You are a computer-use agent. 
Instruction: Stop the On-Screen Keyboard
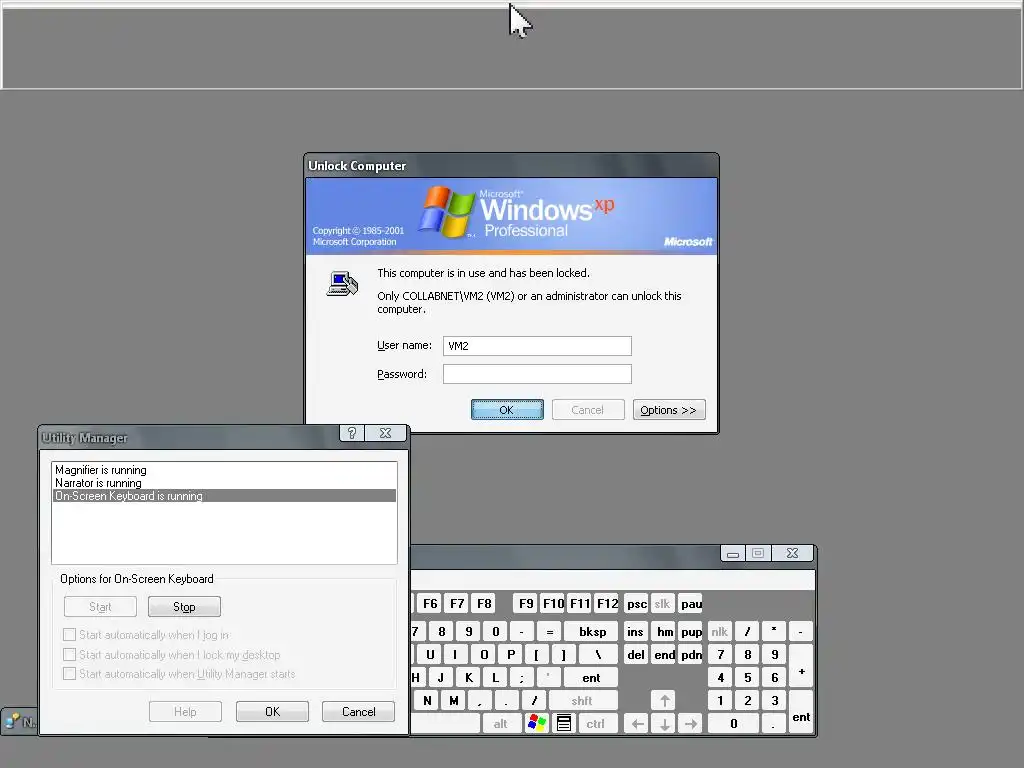coord(184,607)
